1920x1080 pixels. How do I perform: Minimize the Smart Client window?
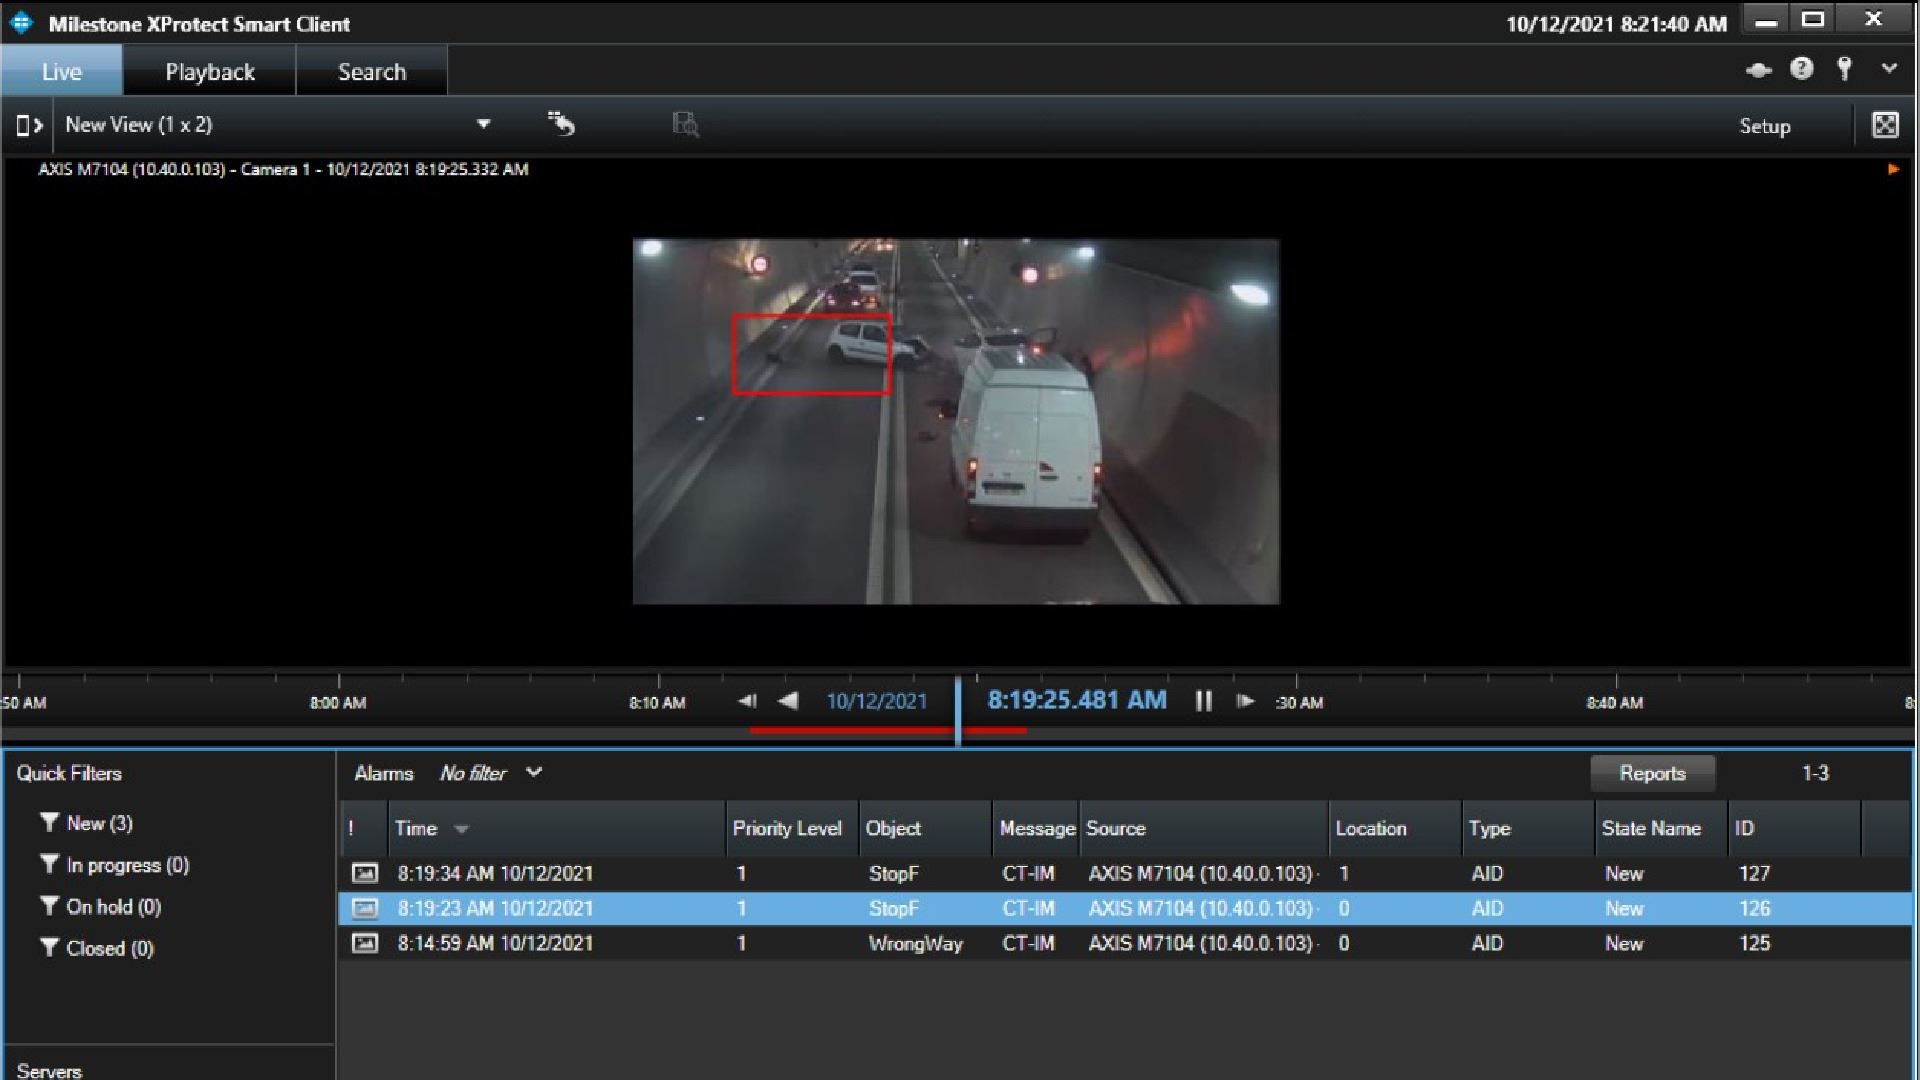click(1766, 21)
